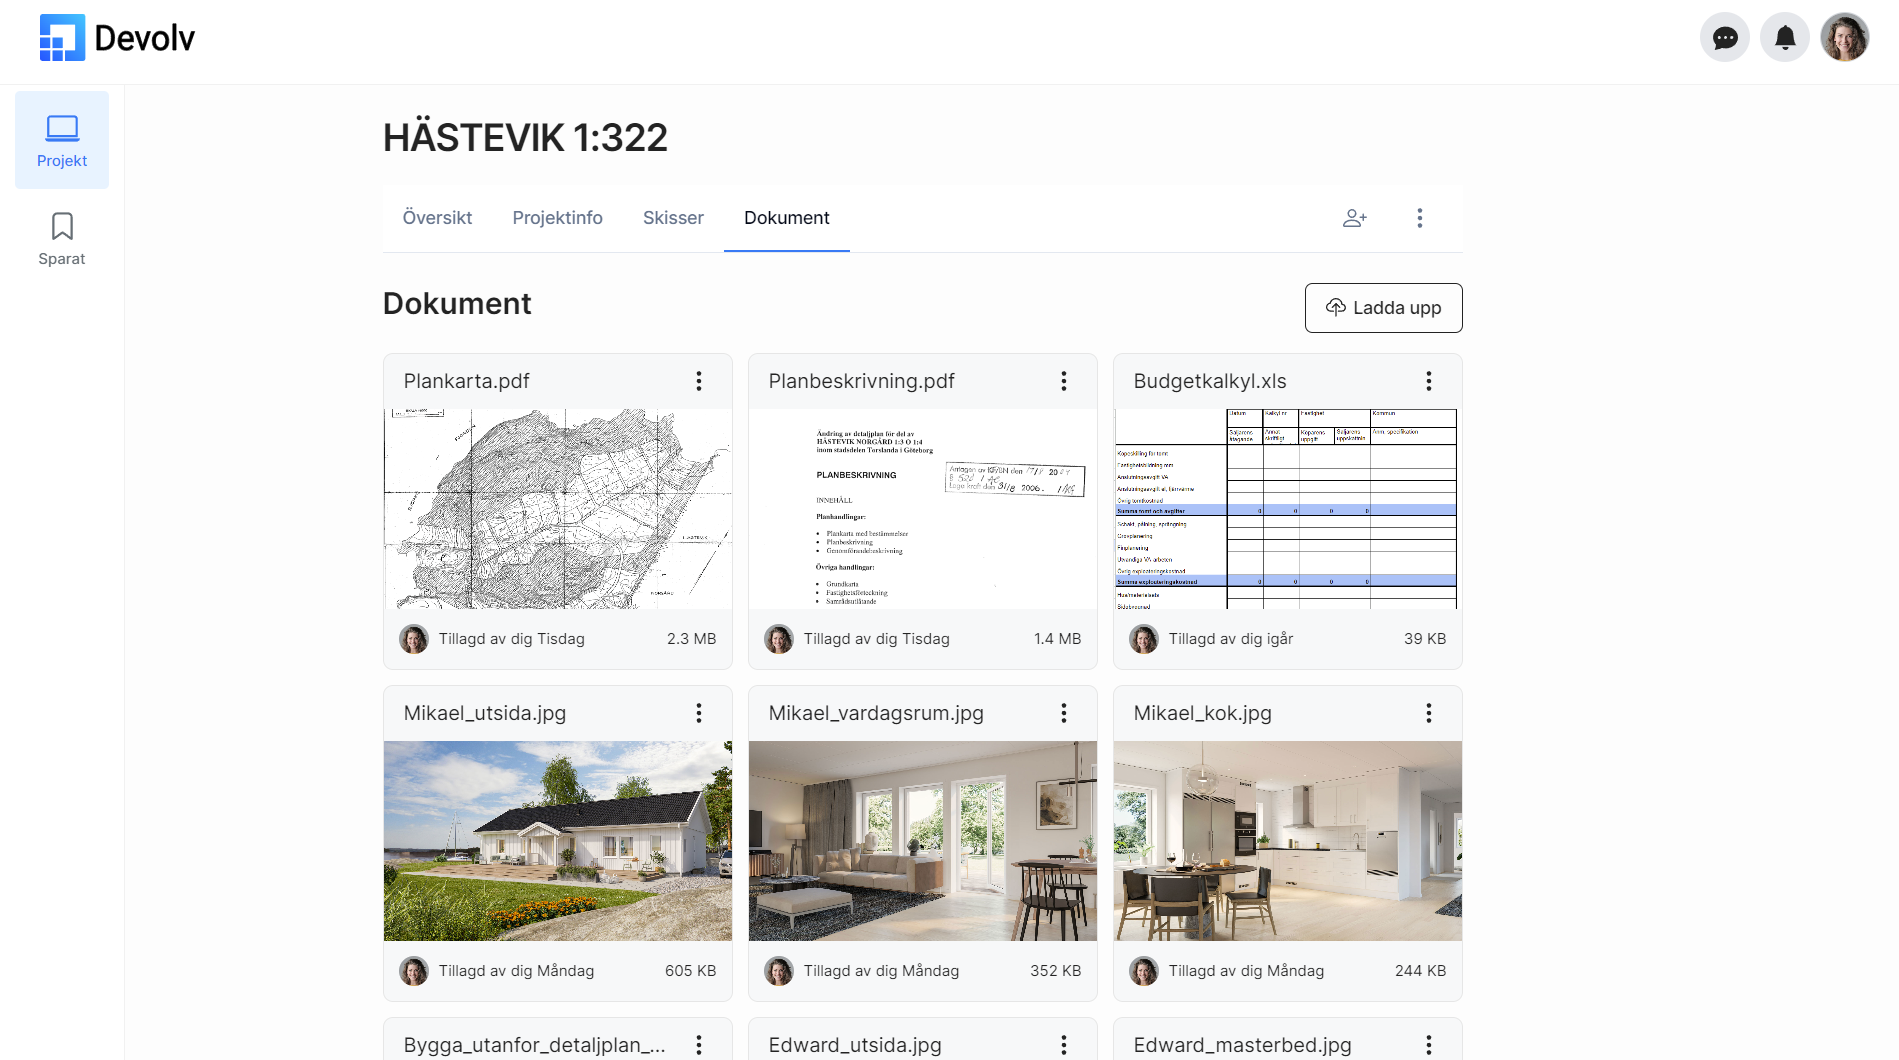
Task: Open options menu for Mikael_vardagsrum.jpg
Action: tap(1064, 713)
